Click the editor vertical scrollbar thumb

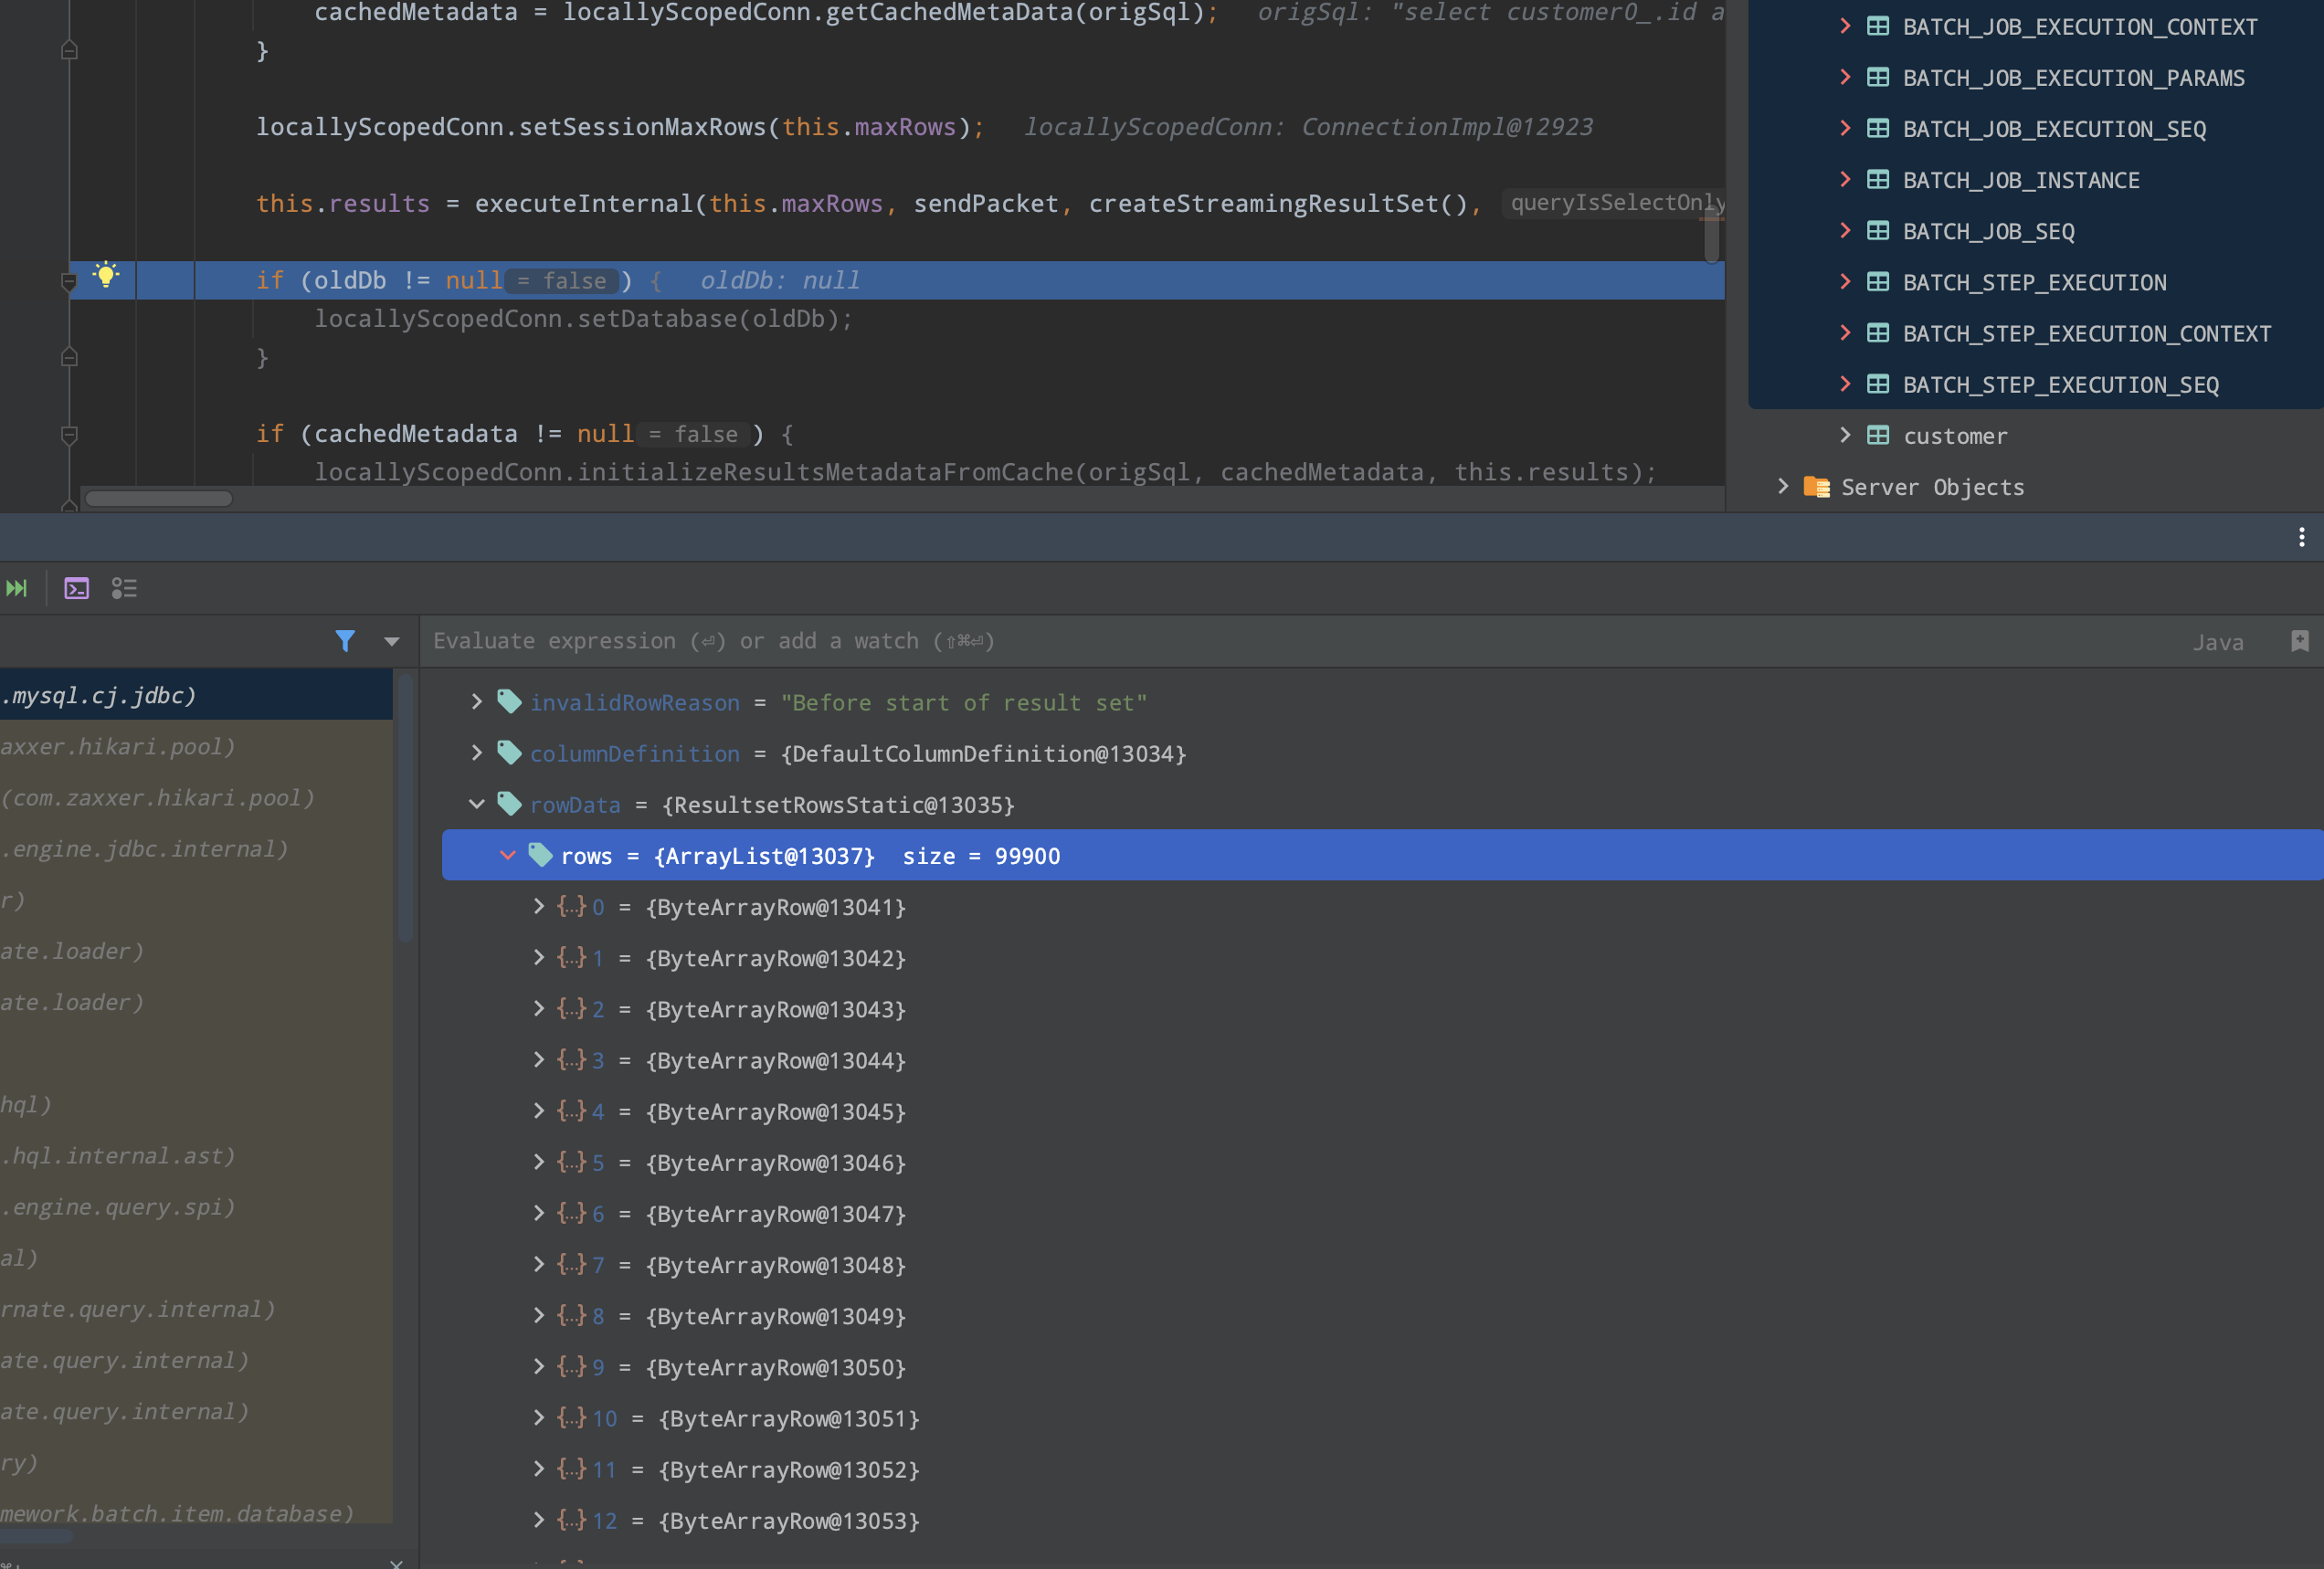pos(1712,235)
